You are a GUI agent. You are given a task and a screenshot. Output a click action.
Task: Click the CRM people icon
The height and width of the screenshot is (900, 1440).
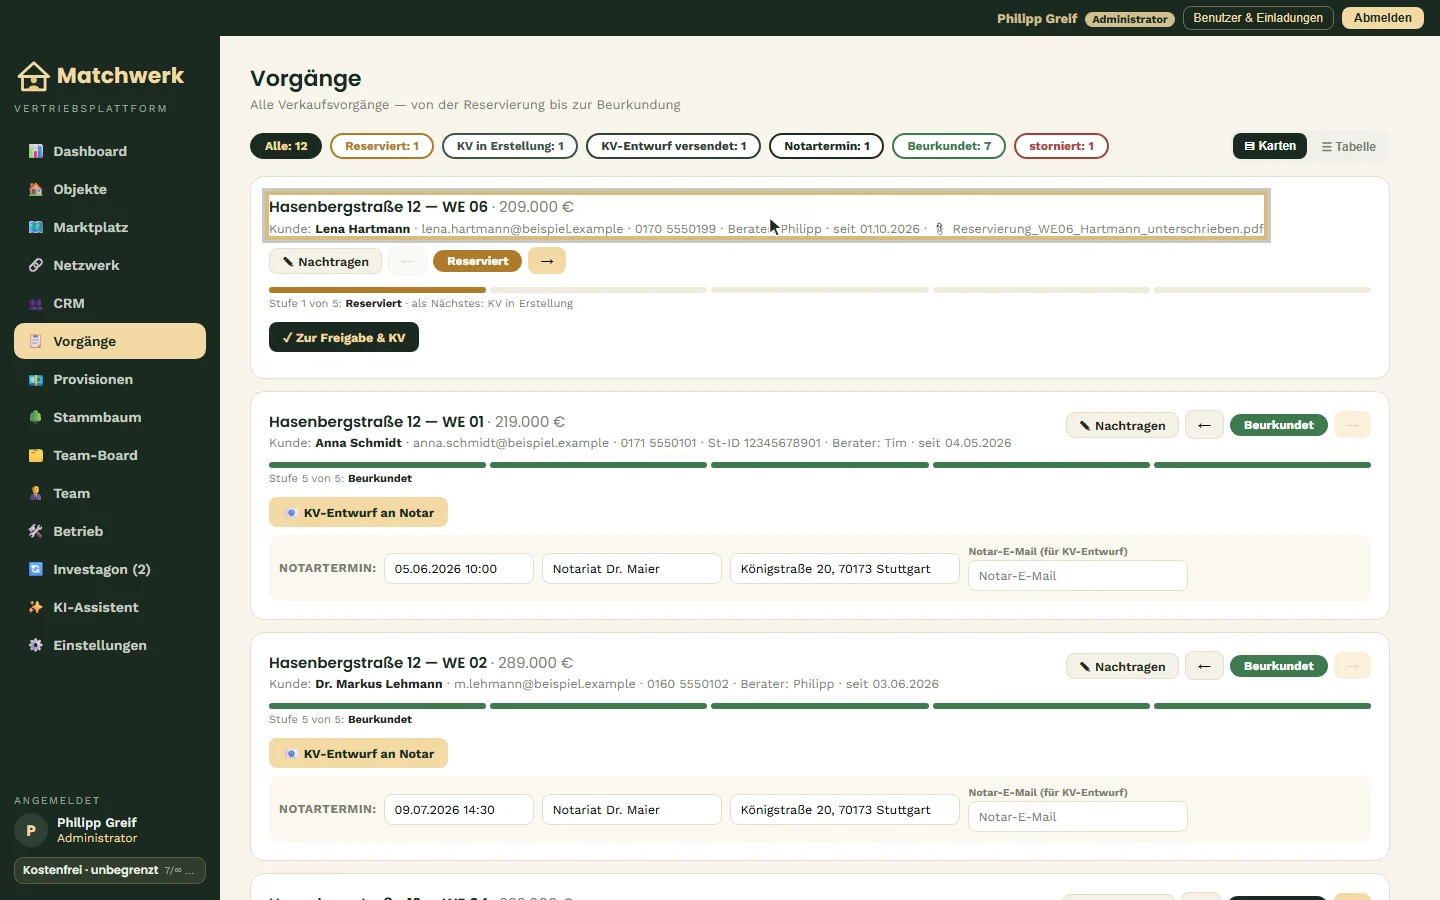(x=36, y=303)
